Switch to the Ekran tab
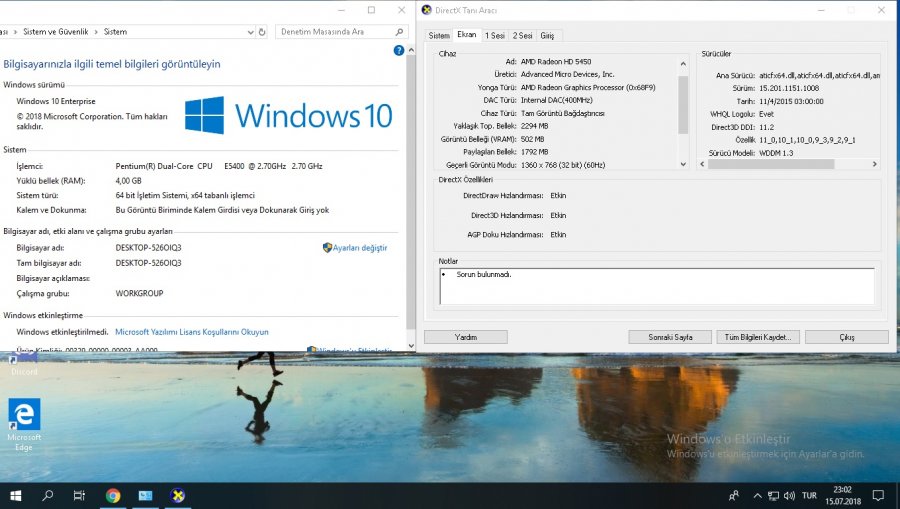 pos(467,34)
